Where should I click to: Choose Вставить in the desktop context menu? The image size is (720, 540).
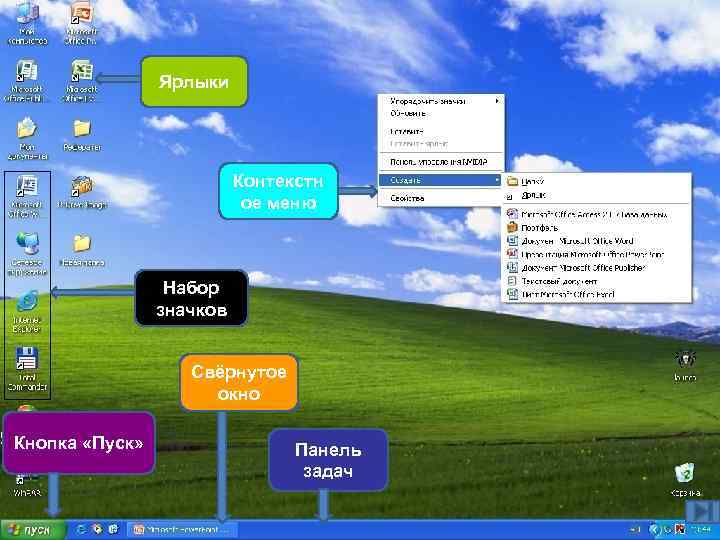(441, 131)
